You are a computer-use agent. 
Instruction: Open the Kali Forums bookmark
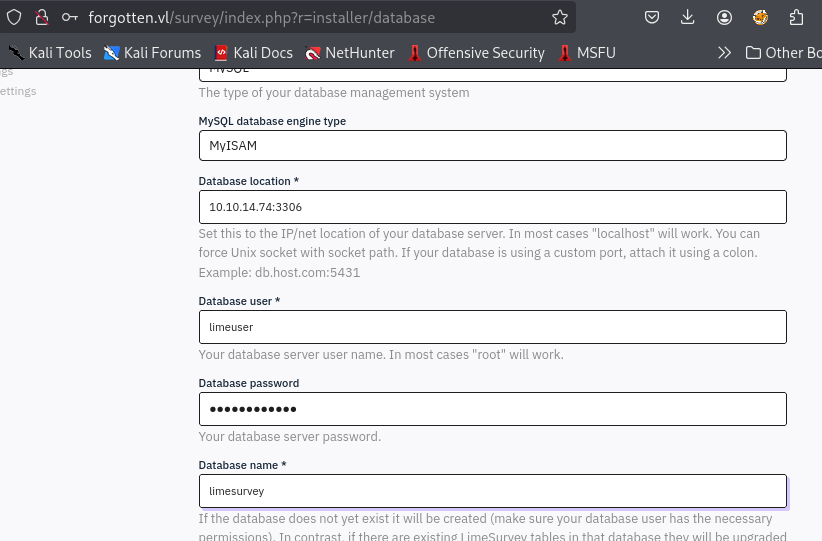(152, 53)
